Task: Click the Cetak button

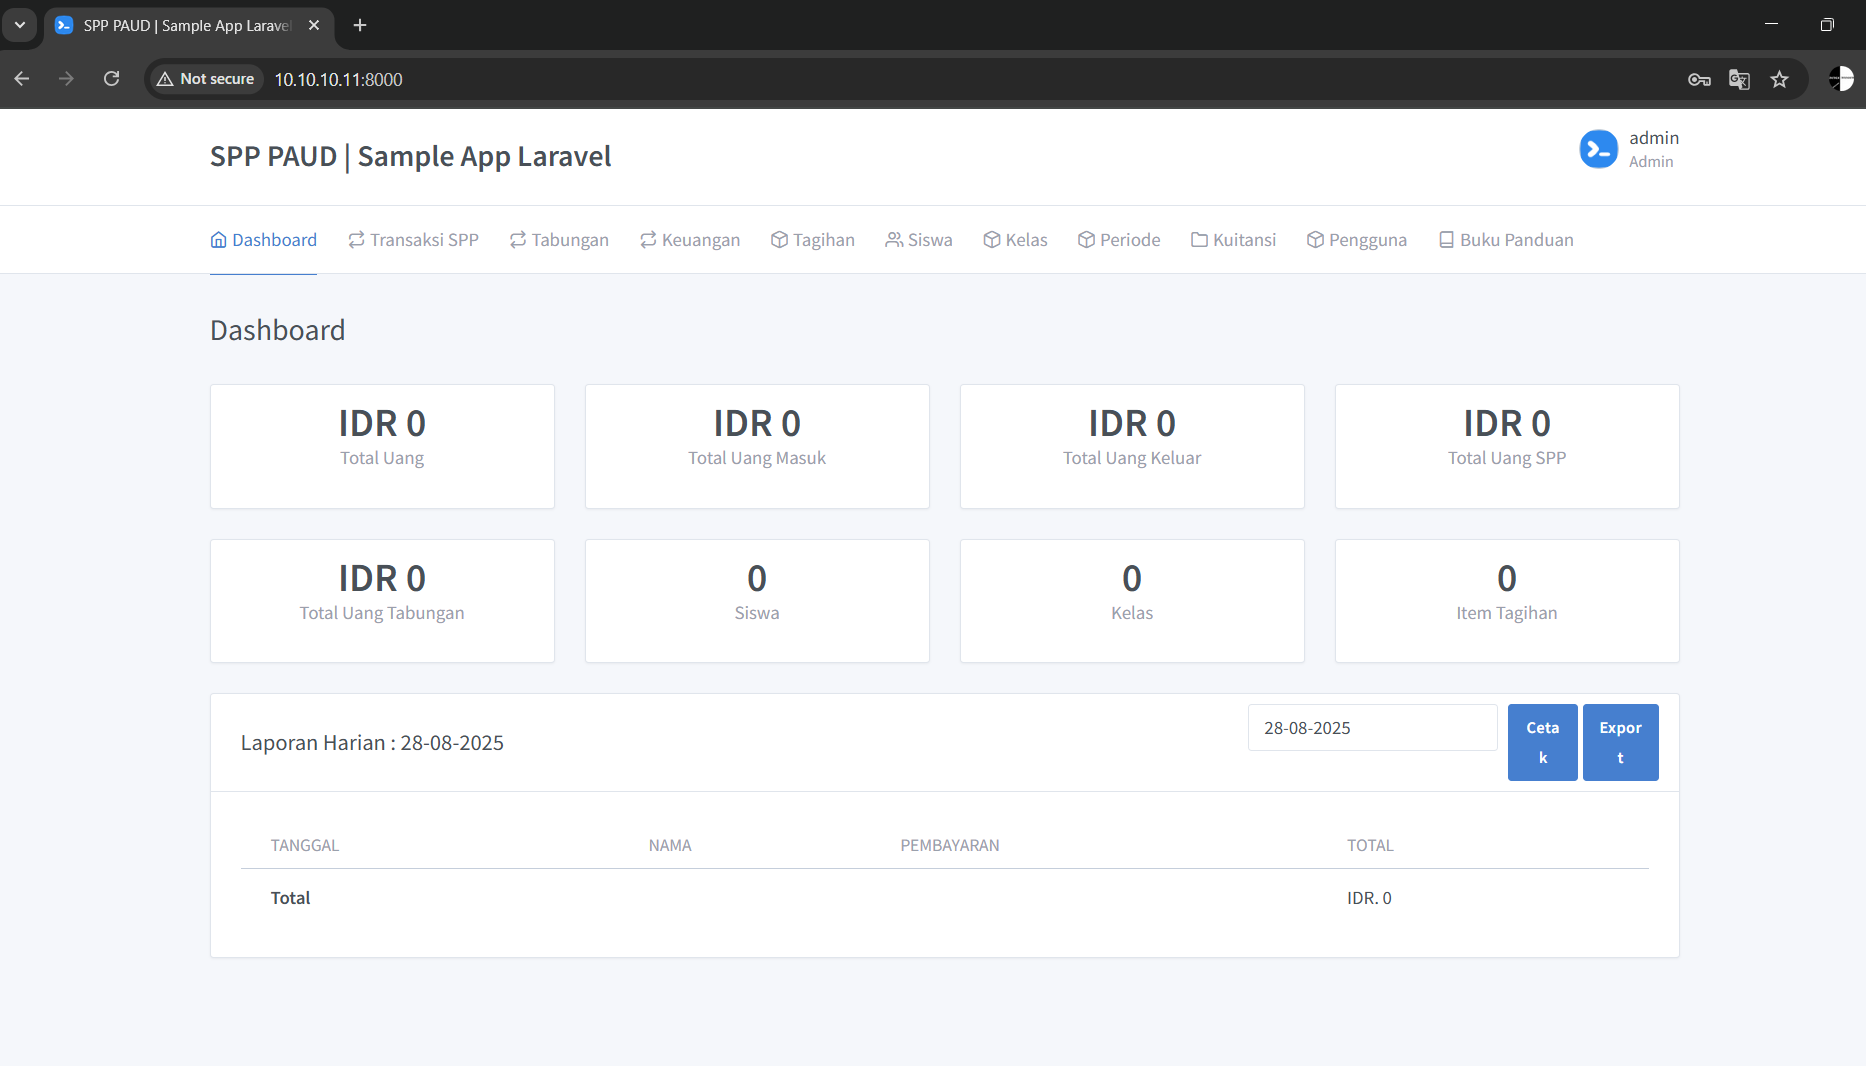Action: point(1542,742)
